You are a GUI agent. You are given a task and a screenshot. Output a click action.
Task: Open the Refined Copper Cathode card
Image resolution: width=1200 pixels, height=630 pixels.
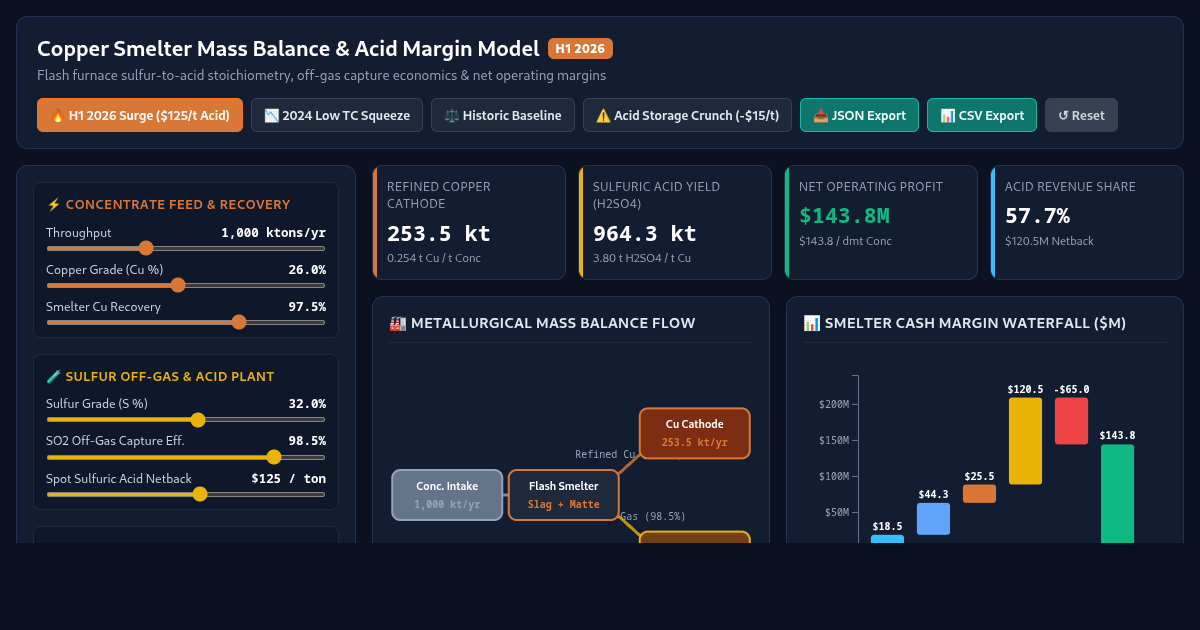coord(469,222)
